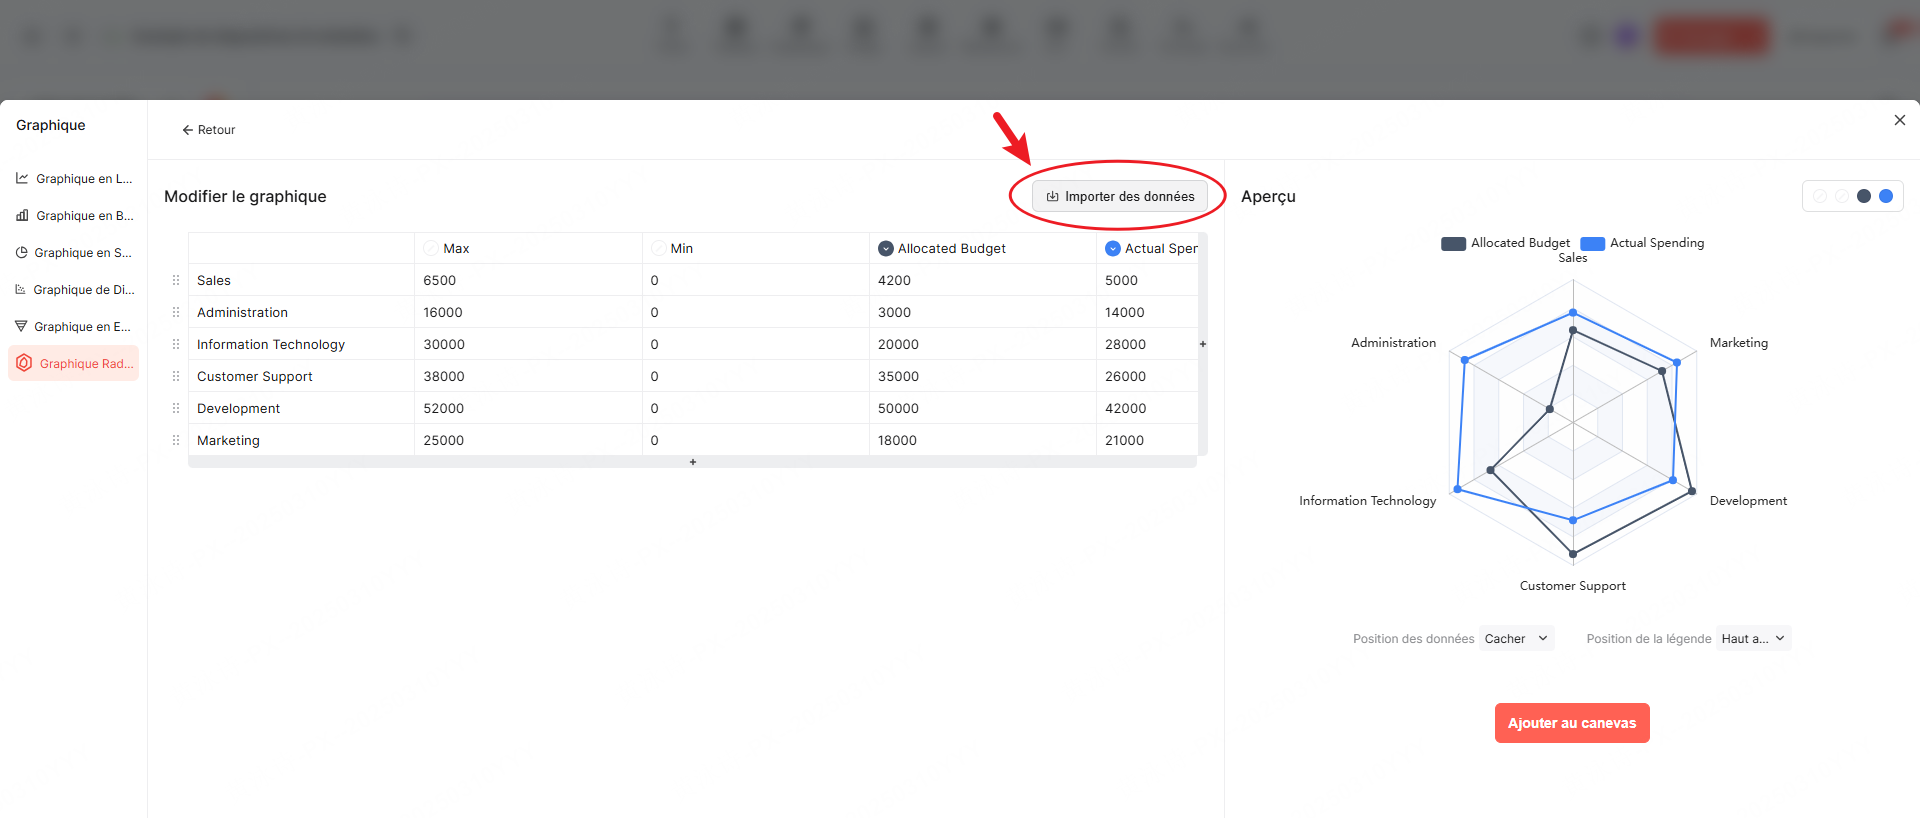1920x818 pixels.
Task: Open the Position des données dropdown
Action: point(1516,638)
